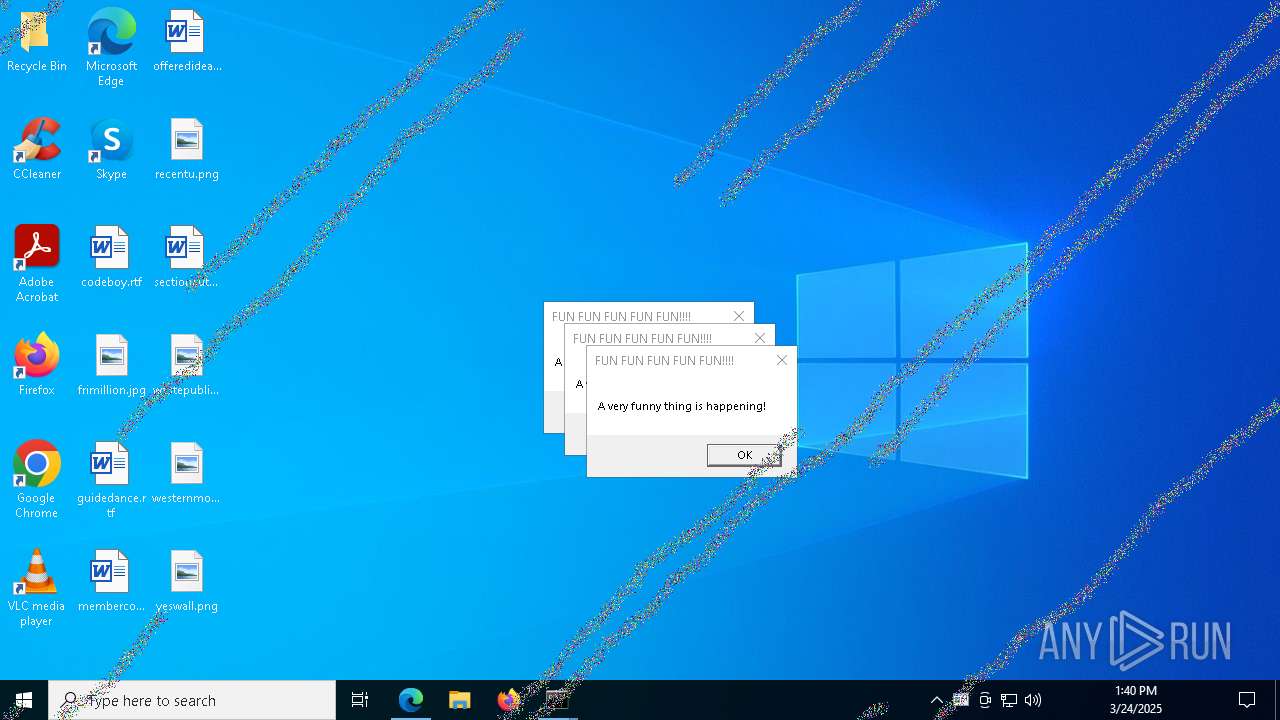Select recentu.png image file
1280x720 pixels.
pos(186,150)
